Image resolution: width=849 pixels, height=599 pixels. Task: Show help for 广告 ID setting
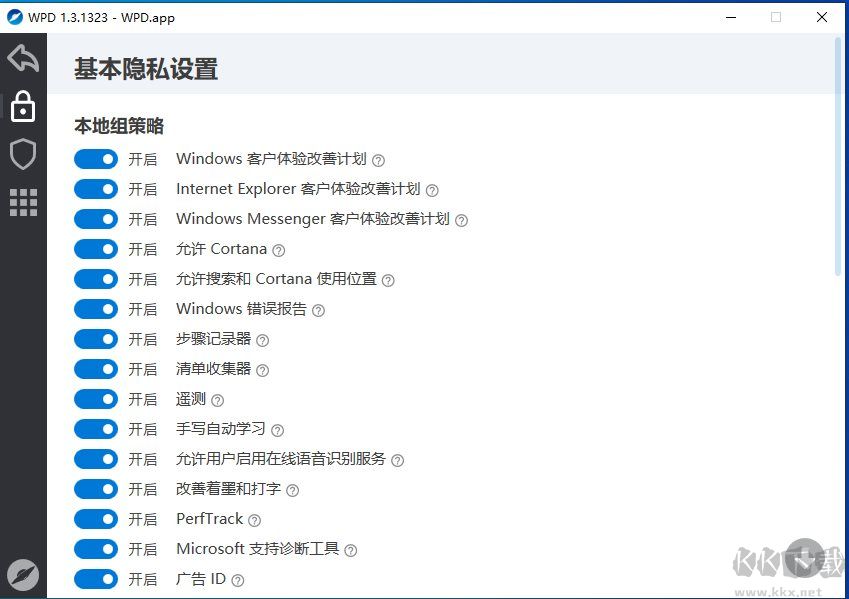click(237, 580)
